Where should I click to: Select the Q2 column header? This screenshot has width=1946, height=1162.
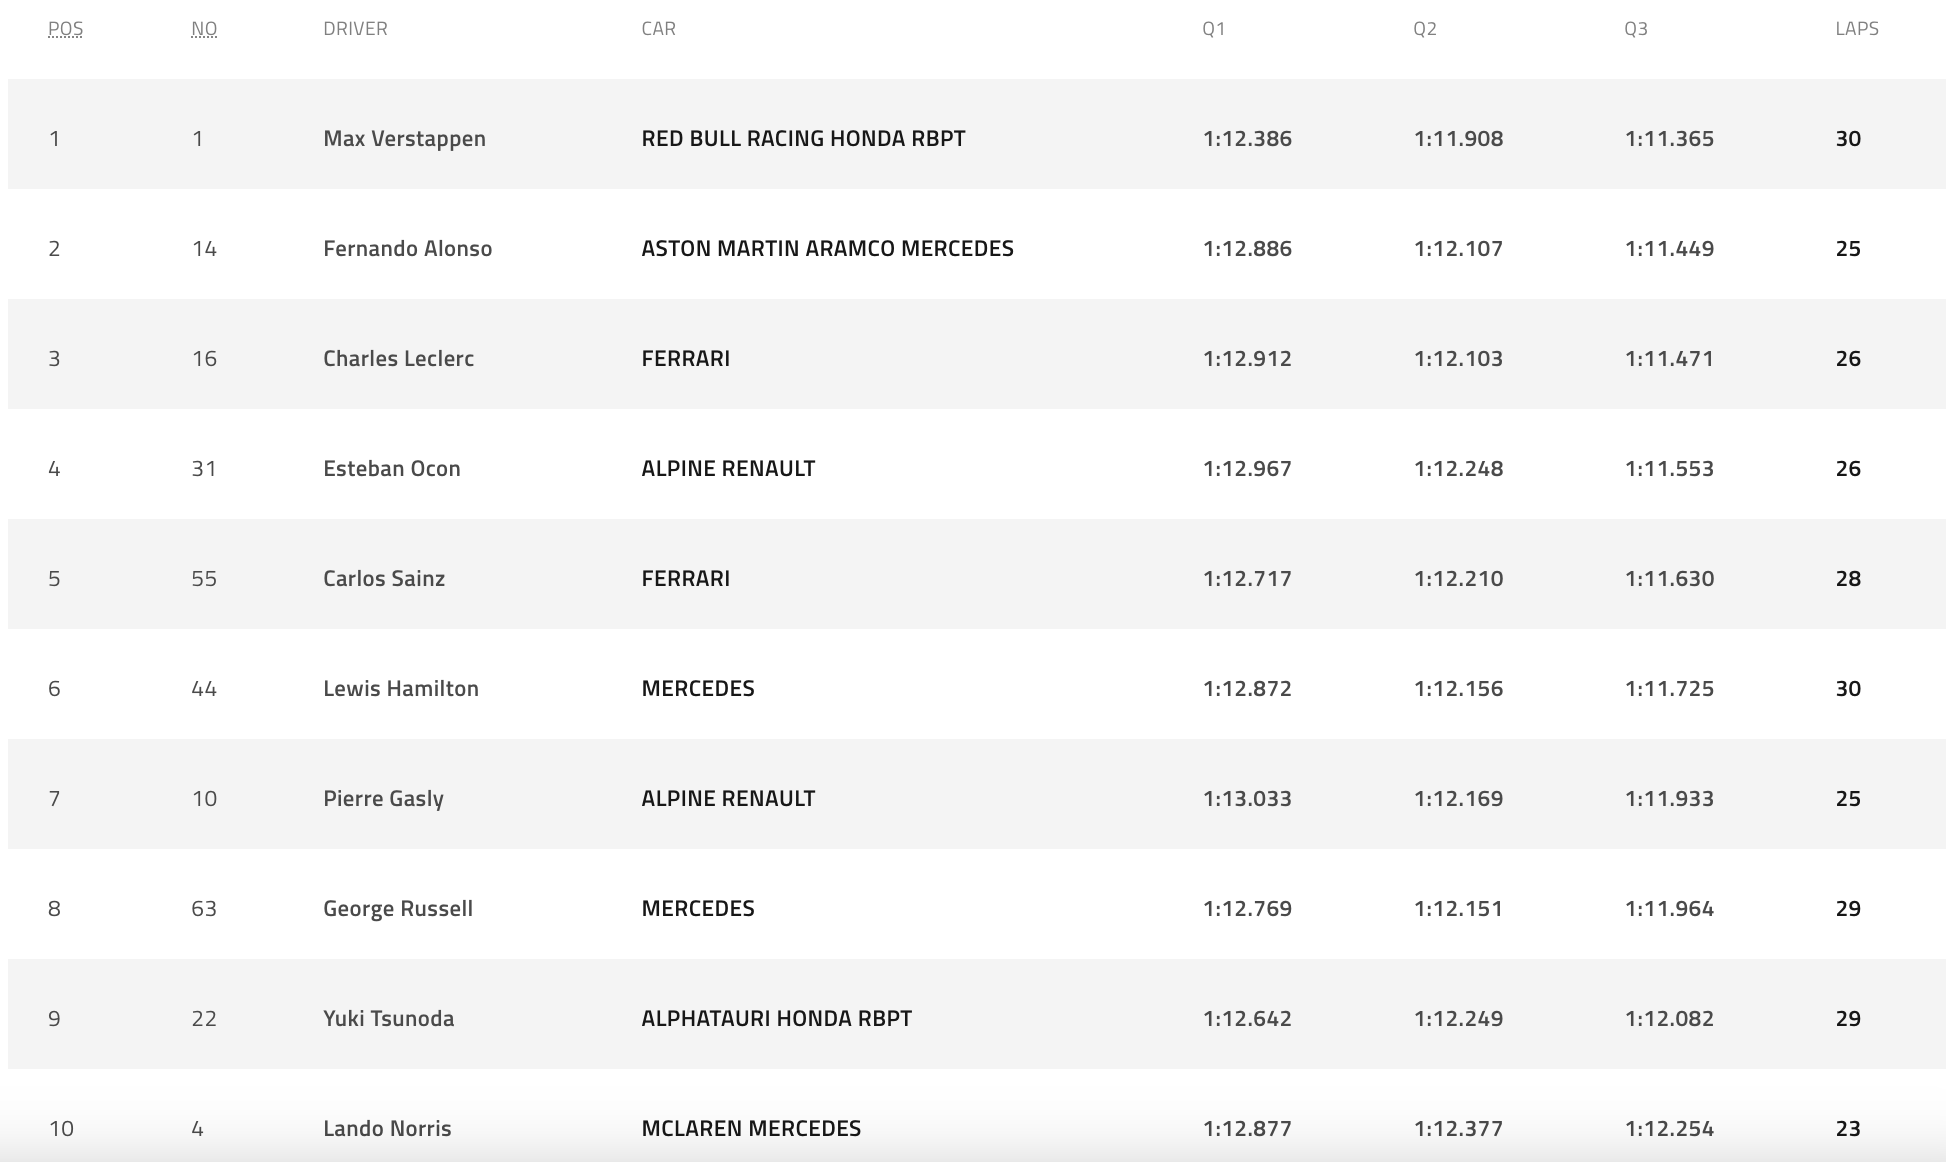pyautogui.click(x=1424, y=29)
